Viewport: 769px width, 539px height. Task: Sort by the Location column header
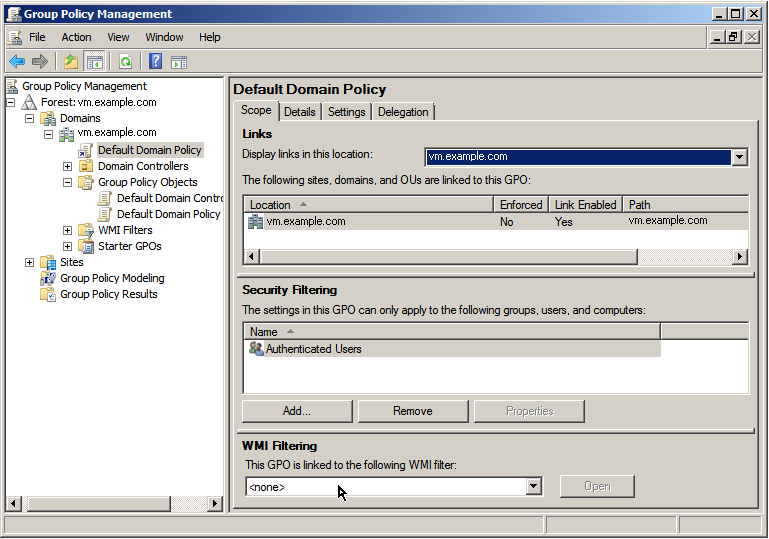[368, 205]
